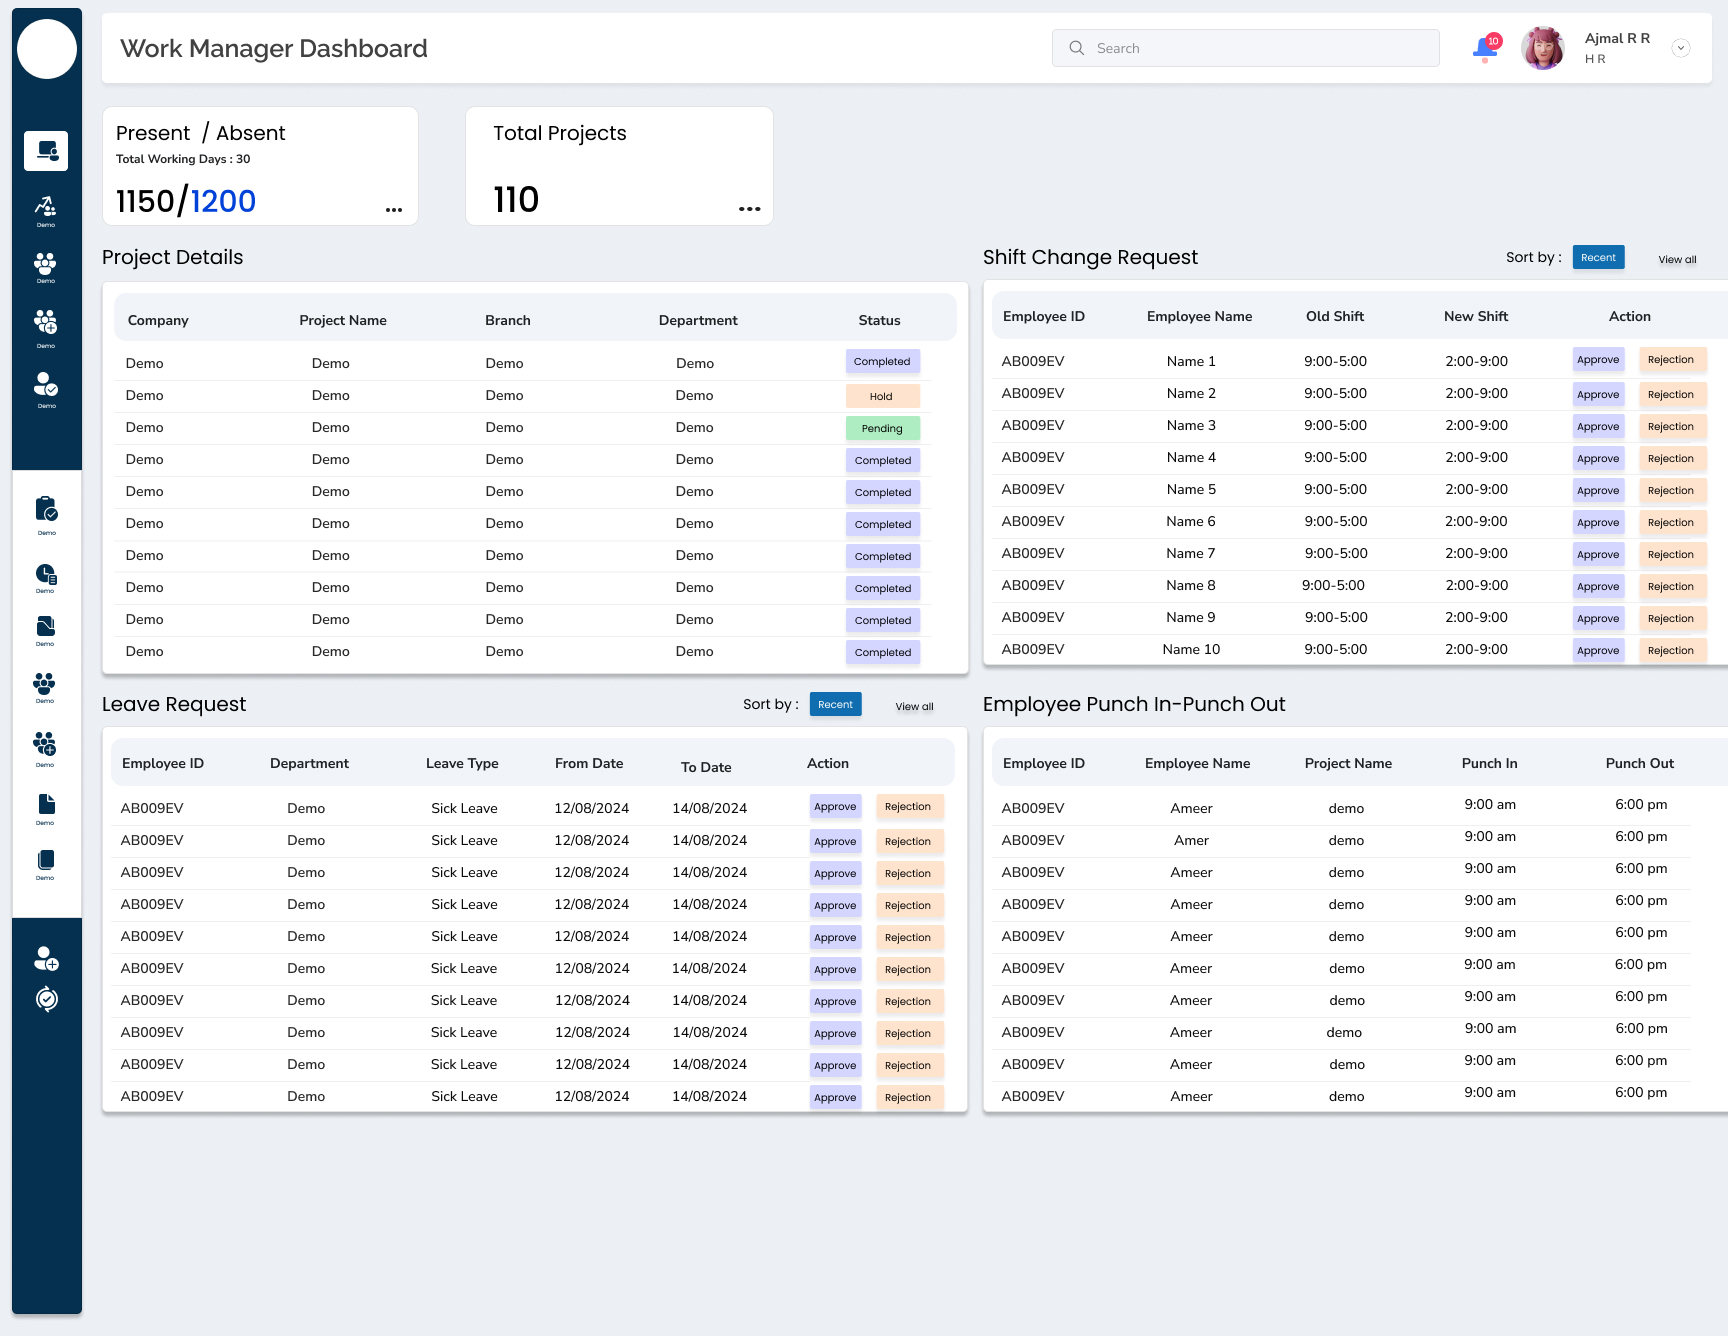Click the Company column header
Viewport: 1728px width, 1336px height.
(158, 320)
